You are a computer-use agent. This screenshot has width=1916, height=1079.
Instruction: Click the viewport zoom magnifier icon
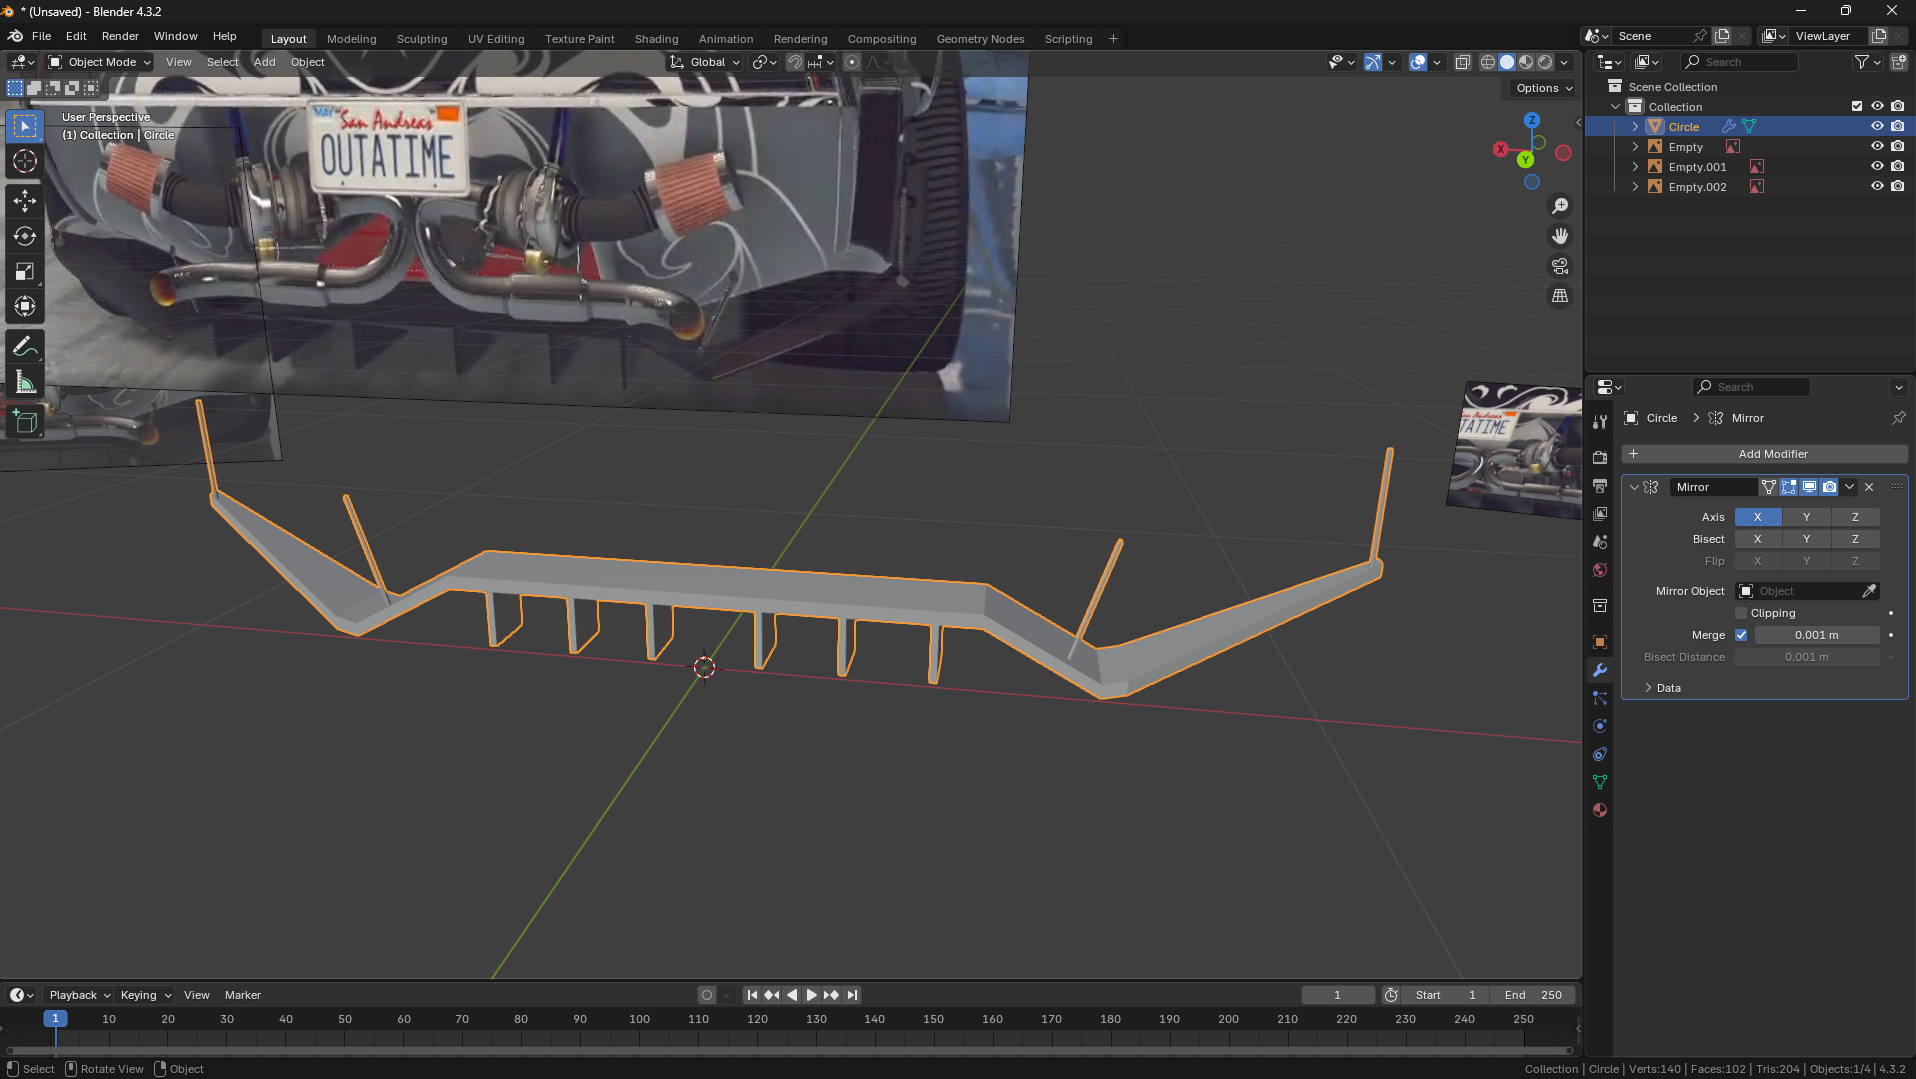[x=1560, y=206]
